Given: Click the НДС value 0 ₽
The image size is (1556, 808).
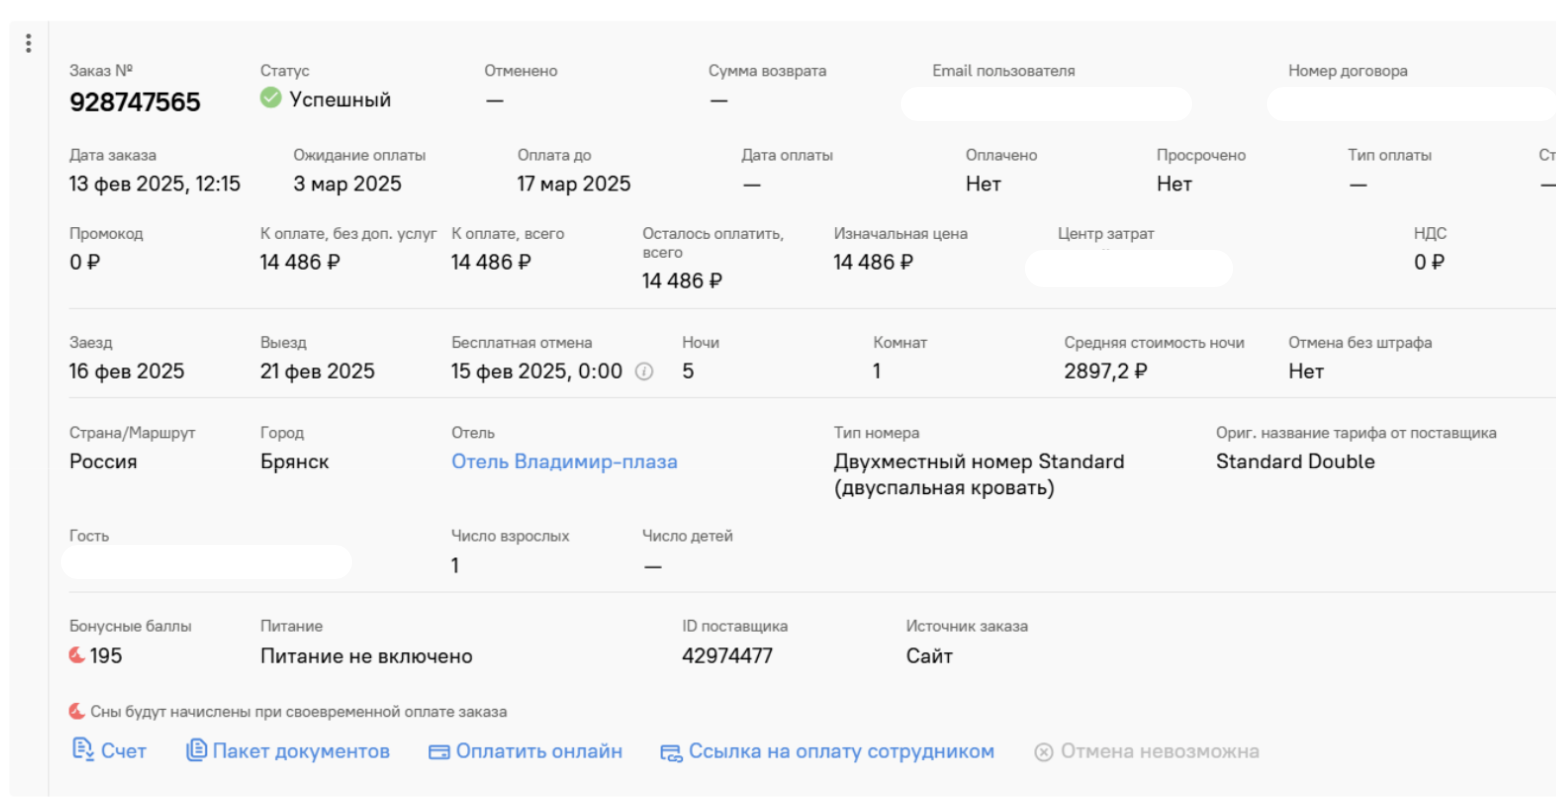Looking at the screenshot, I should (1429, 262).
